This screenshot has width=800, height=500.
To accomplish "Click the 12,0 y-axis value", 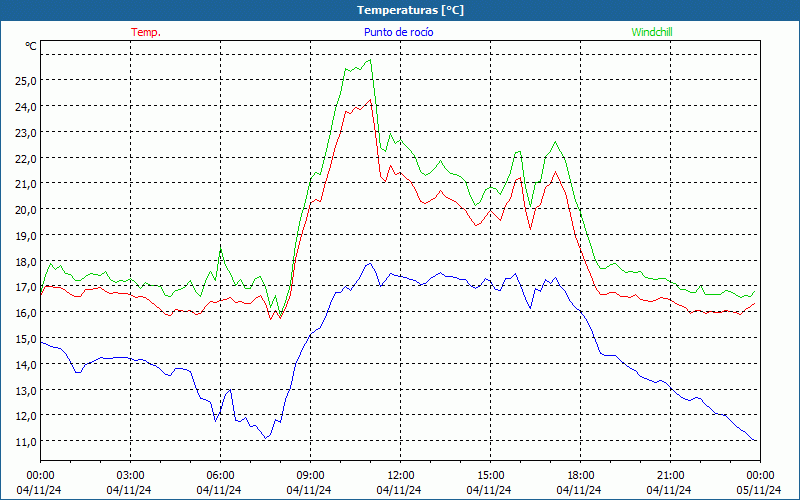I will [24, 416].
